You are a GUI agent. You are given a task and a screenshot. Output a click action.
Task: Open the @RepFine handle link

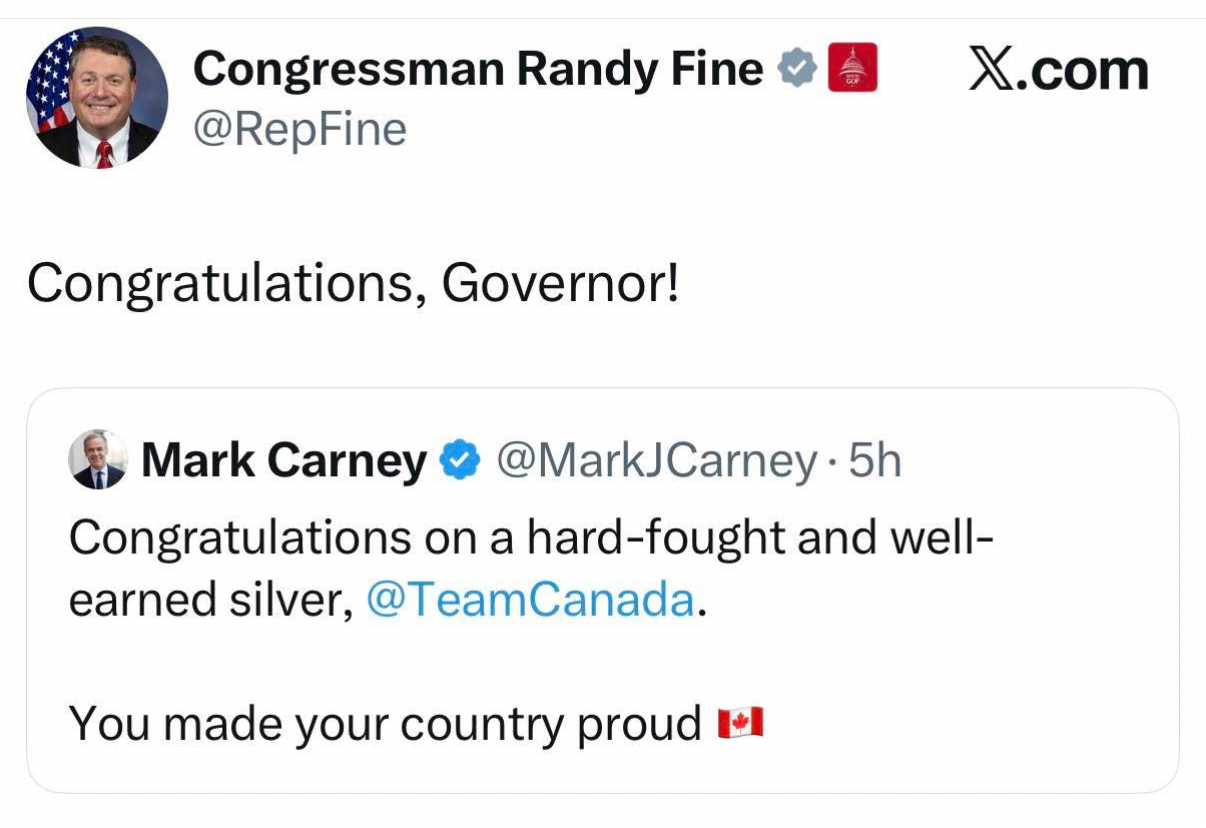point(300,129)
